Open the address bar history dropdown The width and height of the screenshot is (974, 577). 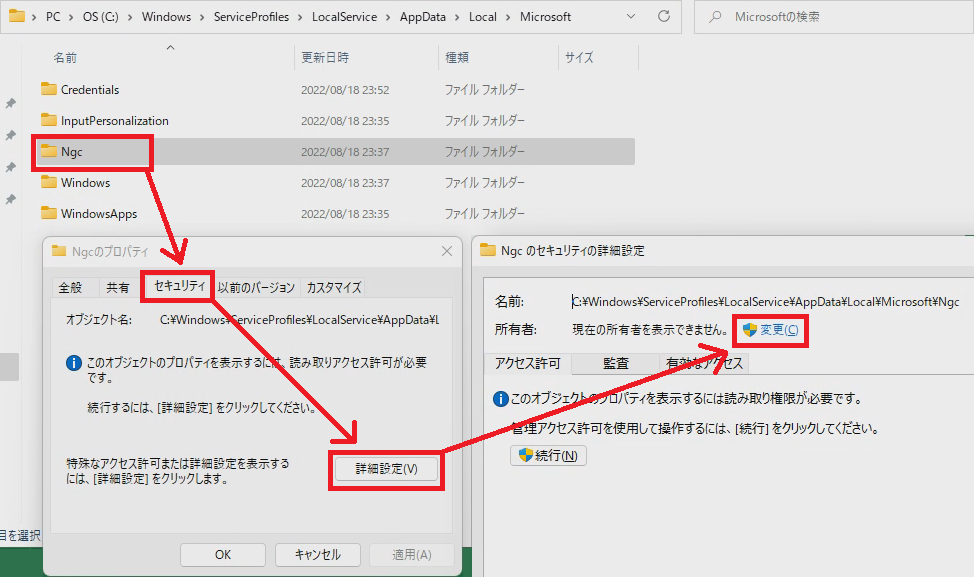631,16
